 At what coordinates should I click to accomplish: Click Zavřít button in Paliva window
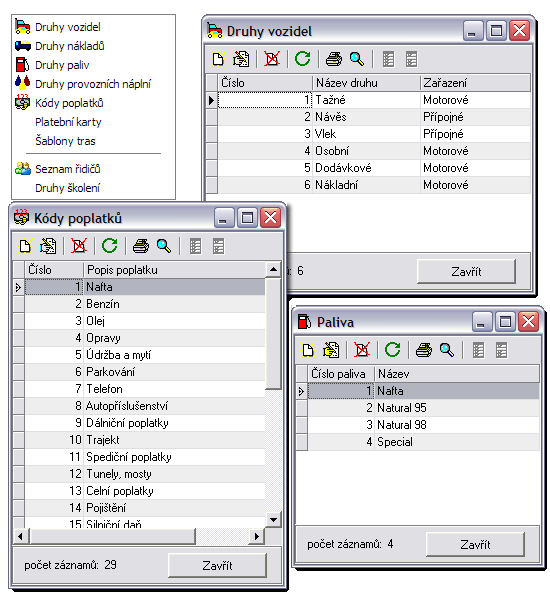pos(475,544)
